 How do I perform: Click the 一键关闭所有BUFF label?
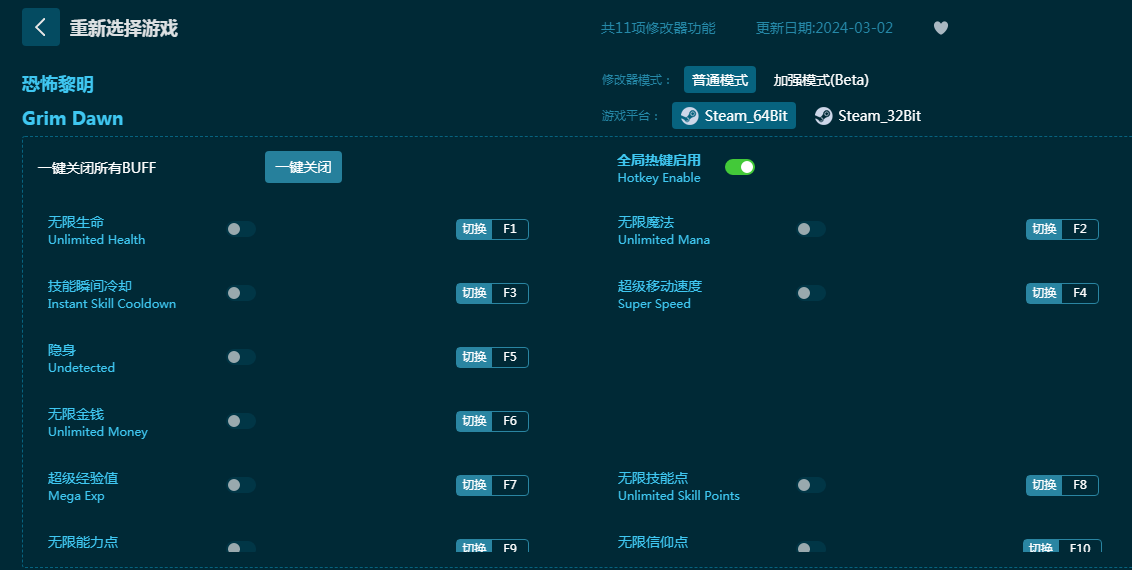point(97,167)
